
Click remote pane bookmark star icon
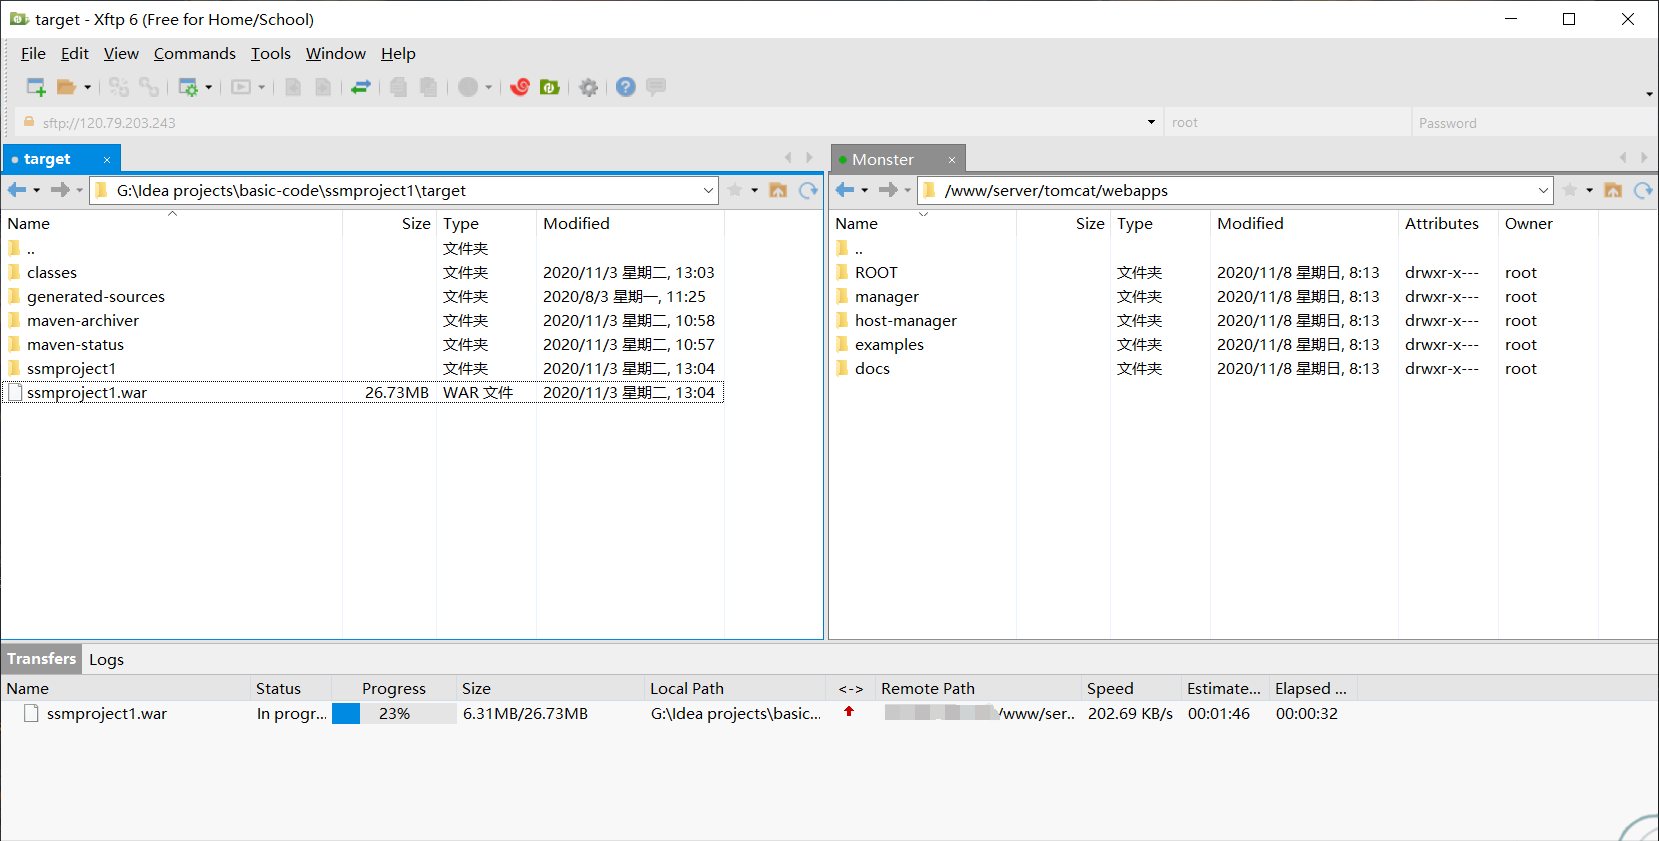pos(1570,190)
